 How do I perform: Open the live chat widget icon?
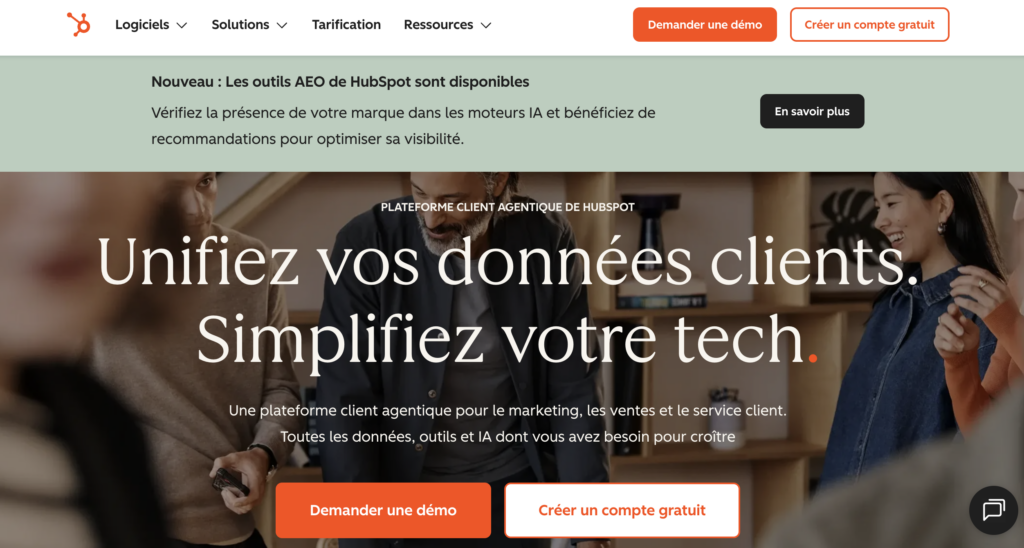(993, 510)
